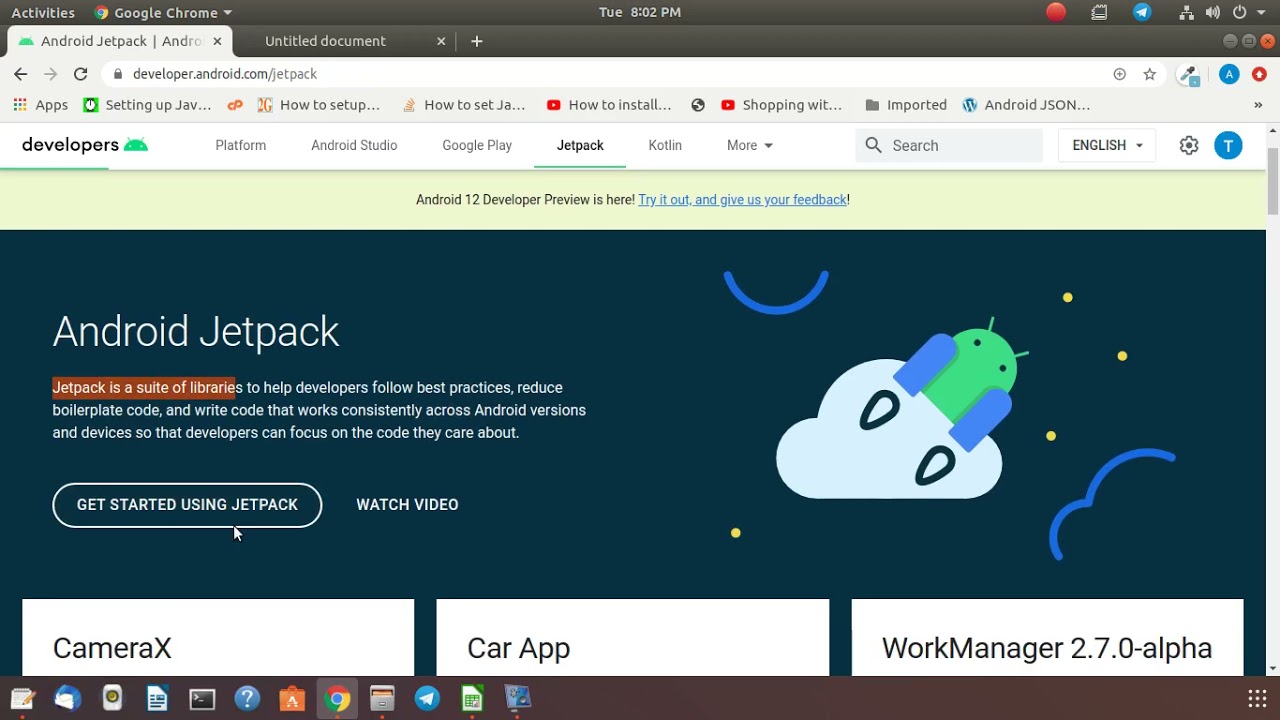The width and height of the screenshot is (1280, 720).
Task: Click the clock 'Tue 8:02 PM'
Action: (x=640, y=12)
